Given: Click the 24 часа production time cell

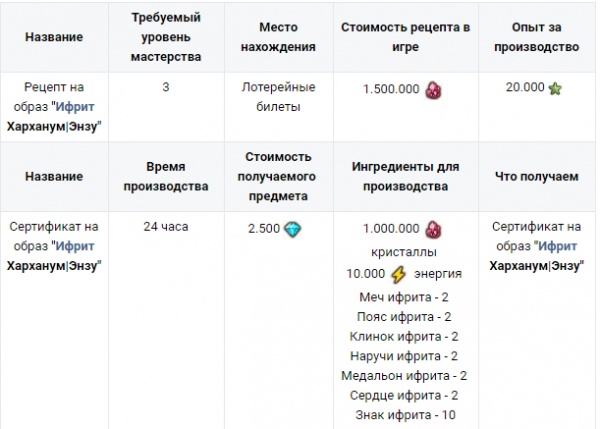Looking at the screenshot, I should point(166,227).
